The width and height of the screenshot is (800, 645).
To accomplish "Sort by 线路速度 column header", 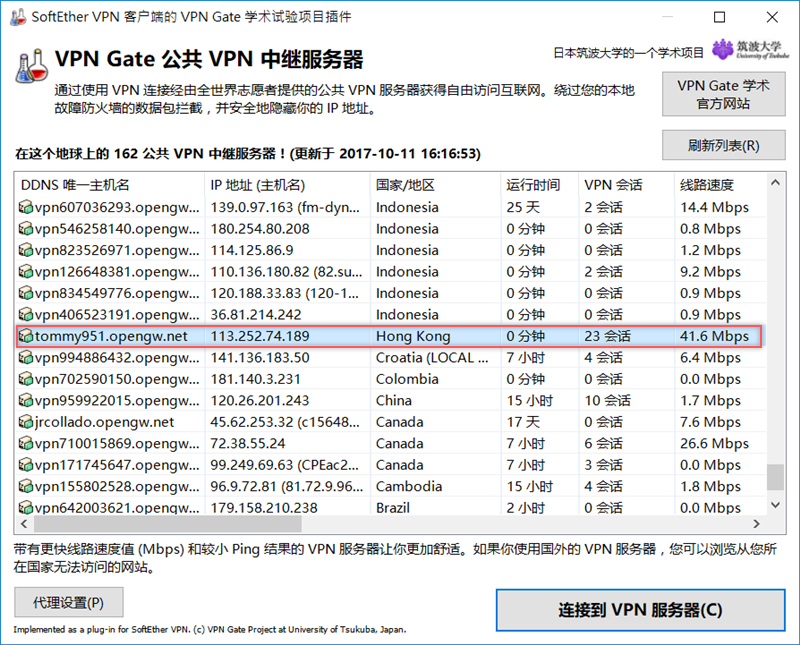I will pyautogui.click(x=720, y=185).
